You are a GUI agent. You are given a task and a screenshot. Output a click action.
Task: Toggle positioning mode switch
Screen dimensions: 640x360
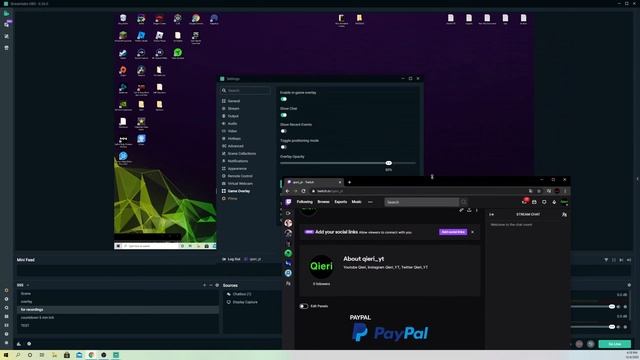pyautogui.click(x=283, y=147)
